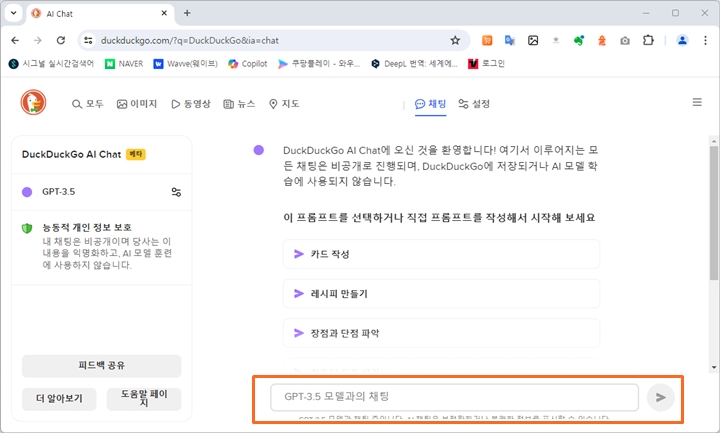720x433 pixels.
Task: Open the 로그인 bookmark
Action: click(x=486, y=64)
